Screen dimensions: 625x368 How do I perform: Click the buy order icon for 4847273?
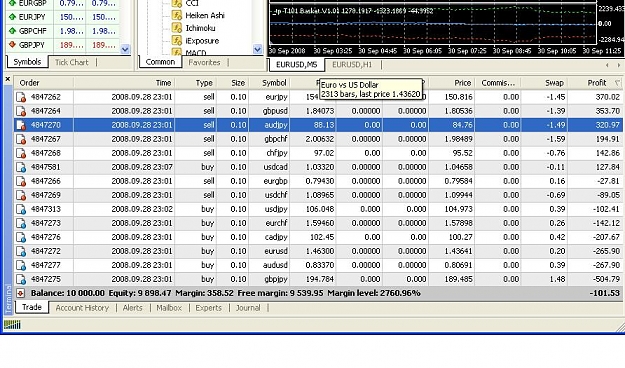pyautogui.click(x=21, y=223)
